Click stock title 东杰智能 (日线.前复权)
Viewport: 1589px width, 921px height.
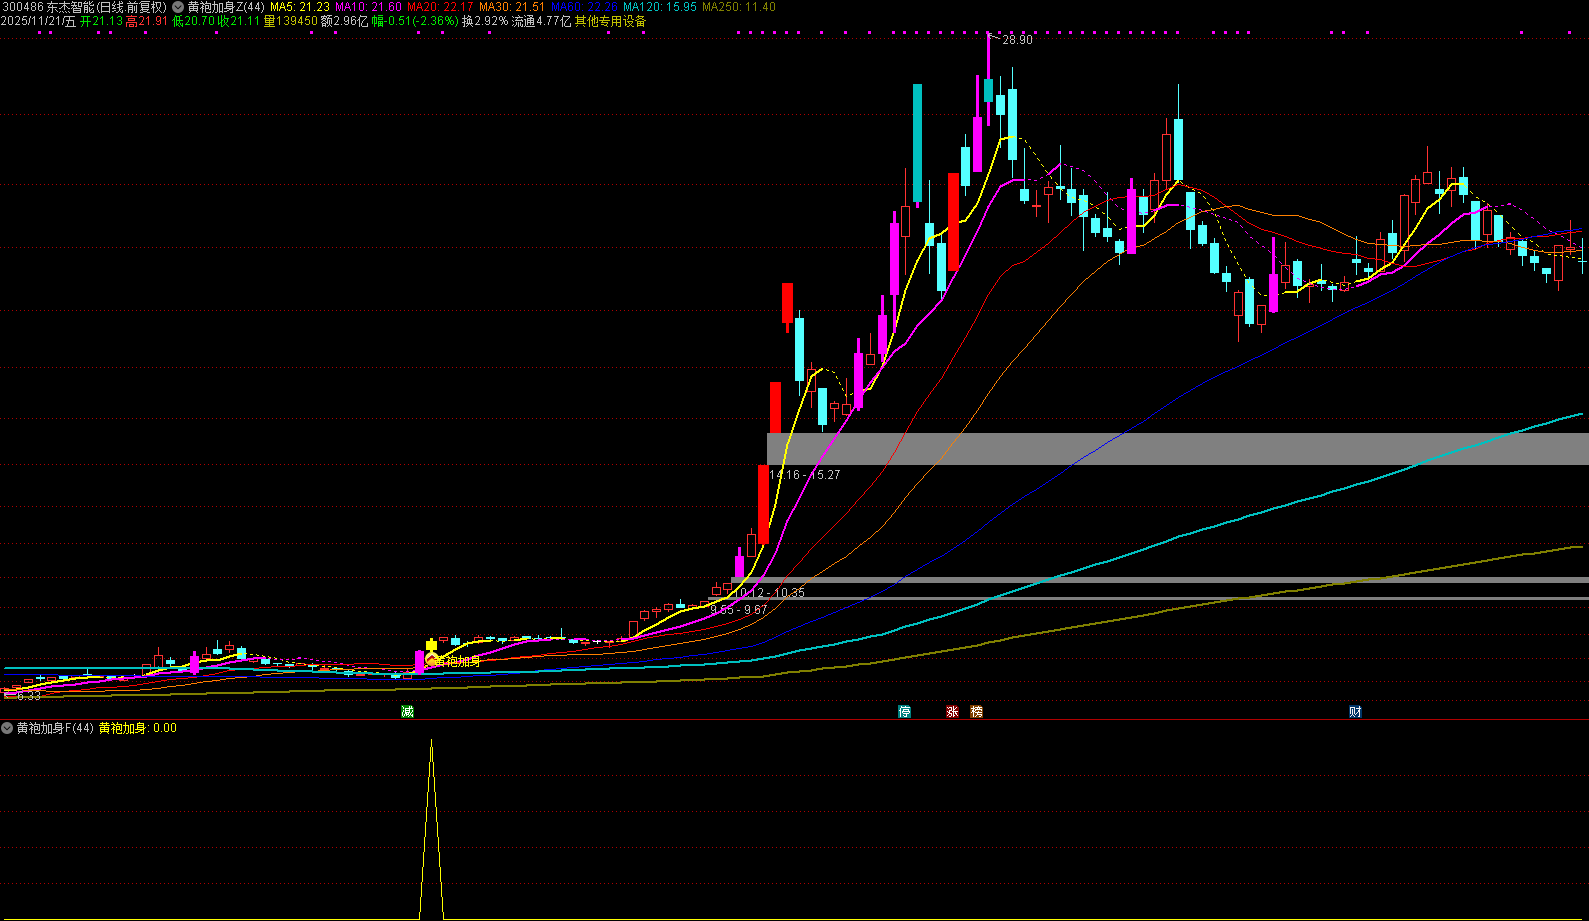pyautogui.click(x=106, y=7)
